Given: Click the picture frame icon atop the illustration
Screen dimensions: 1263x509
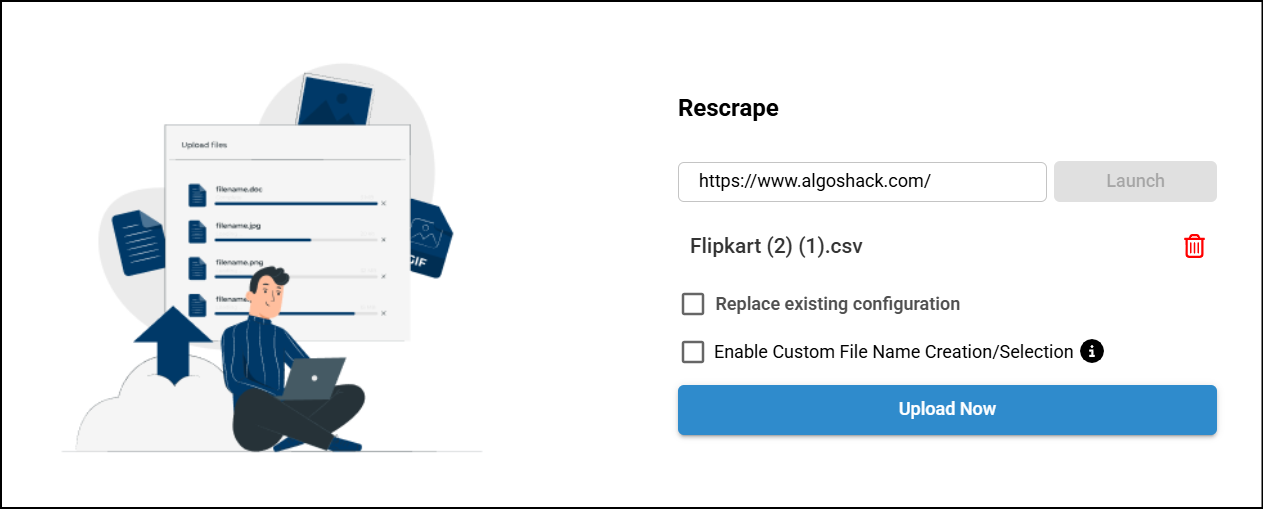Looking at the screenshot, I should point(334,100).
